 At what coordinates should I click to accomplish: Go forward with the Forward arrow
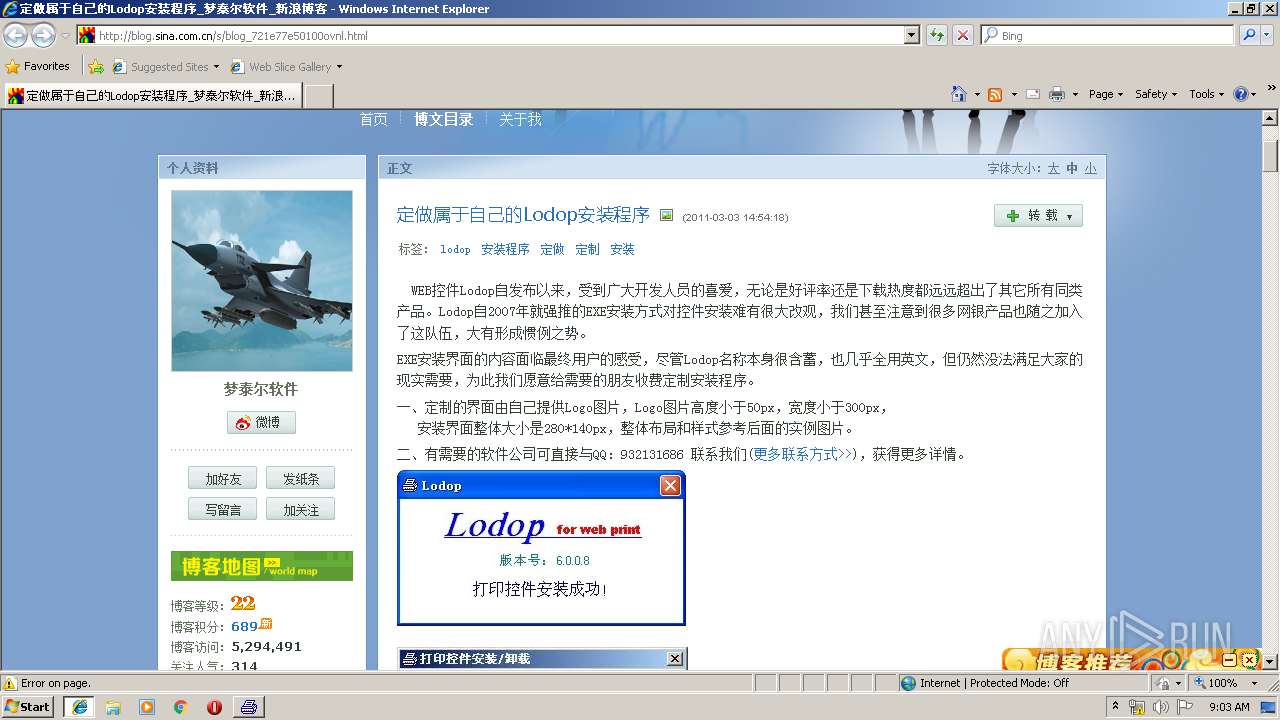(43, 36)
